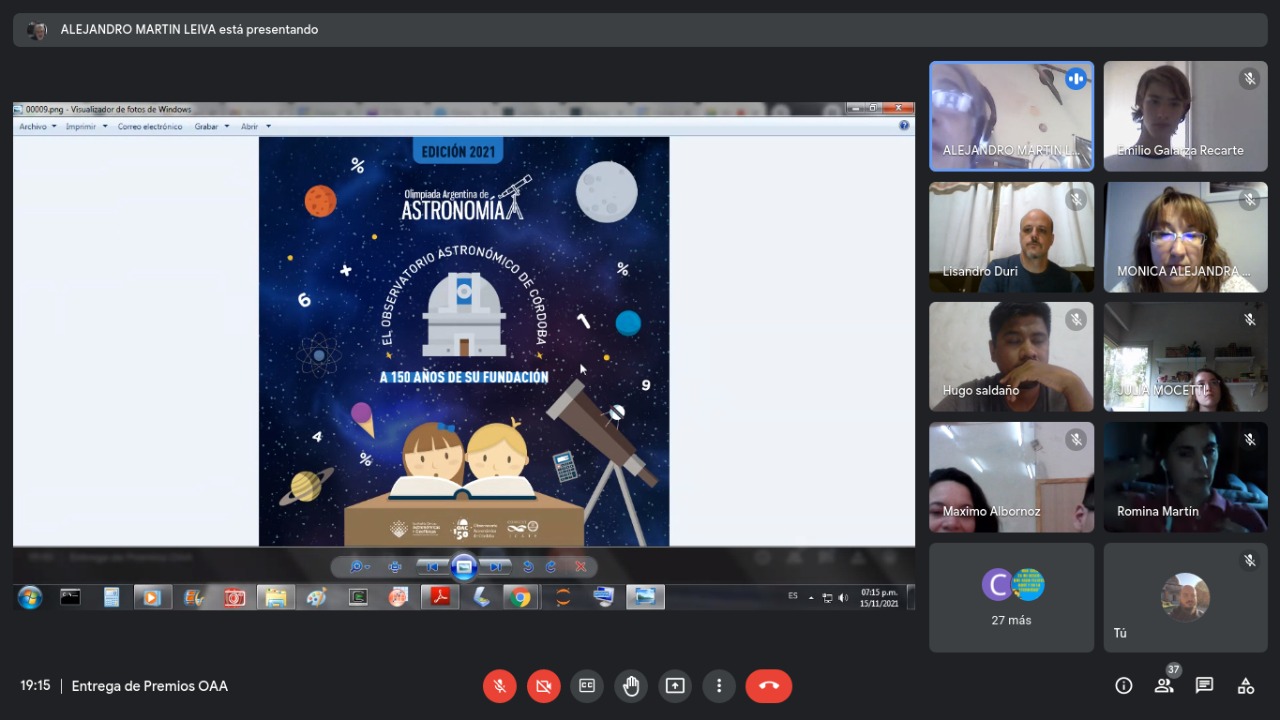The image size is (1280, 720).
Task: Go to previous photo in viewer
Action: pos(432,567)
